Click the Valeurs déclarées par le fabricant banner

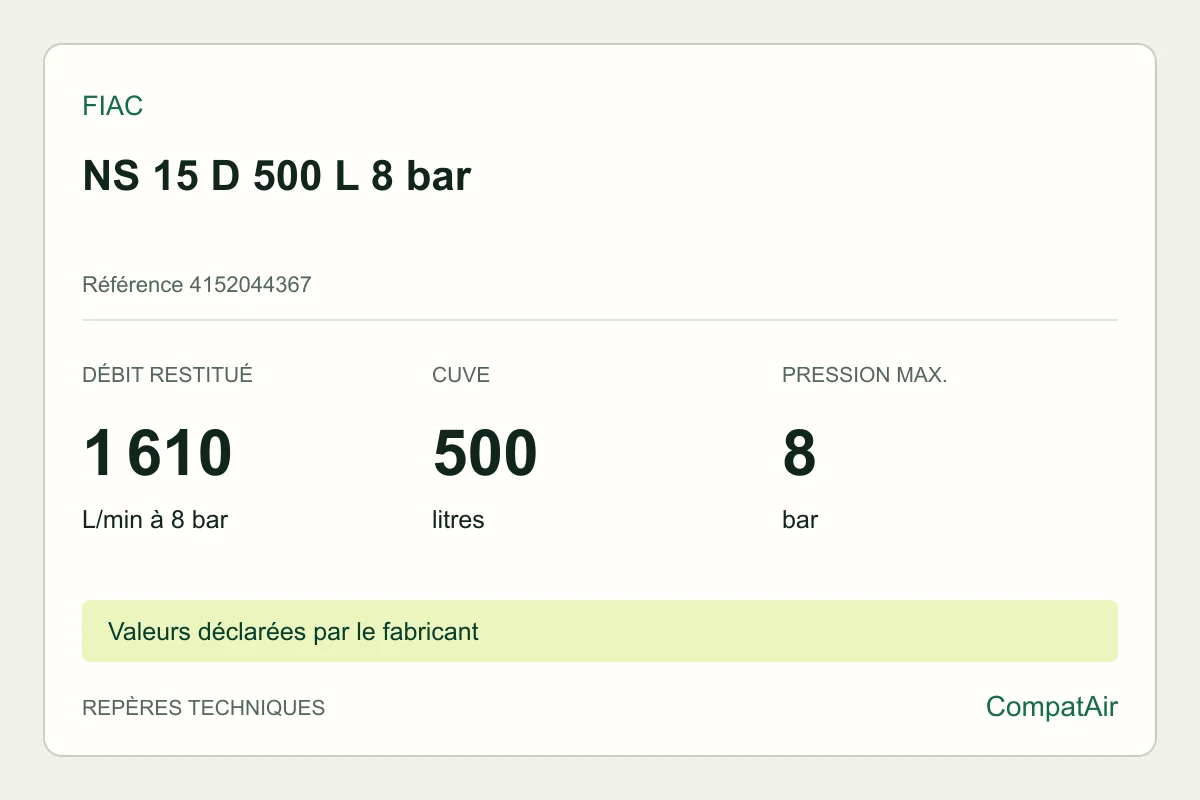pyautogui.click(x=599, y=631)
